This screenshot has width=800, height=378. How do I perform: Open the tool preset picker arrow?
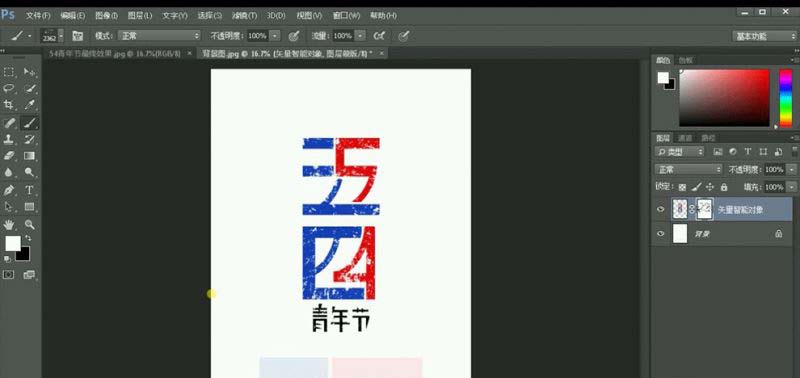[x=29, y=36]
